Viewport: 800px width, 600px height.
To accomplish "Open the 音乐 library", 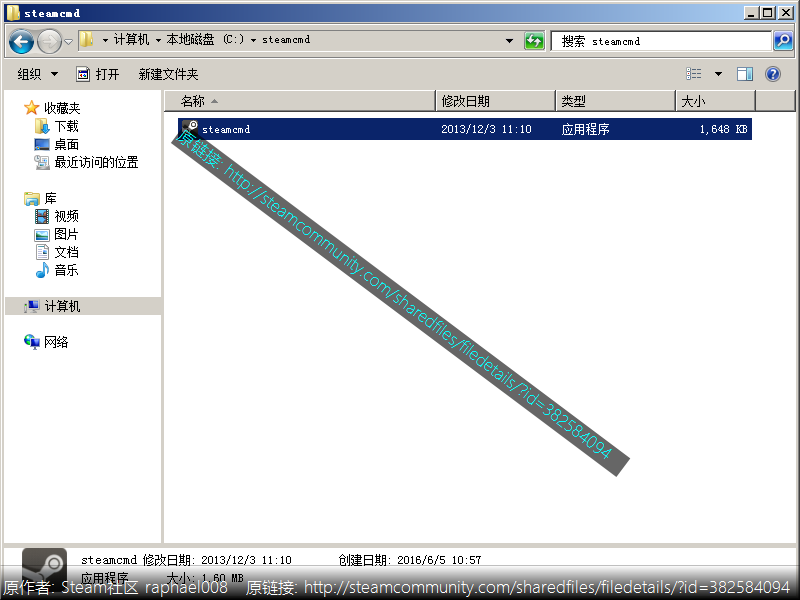I will pyautogui.click(x=66, y=270).
